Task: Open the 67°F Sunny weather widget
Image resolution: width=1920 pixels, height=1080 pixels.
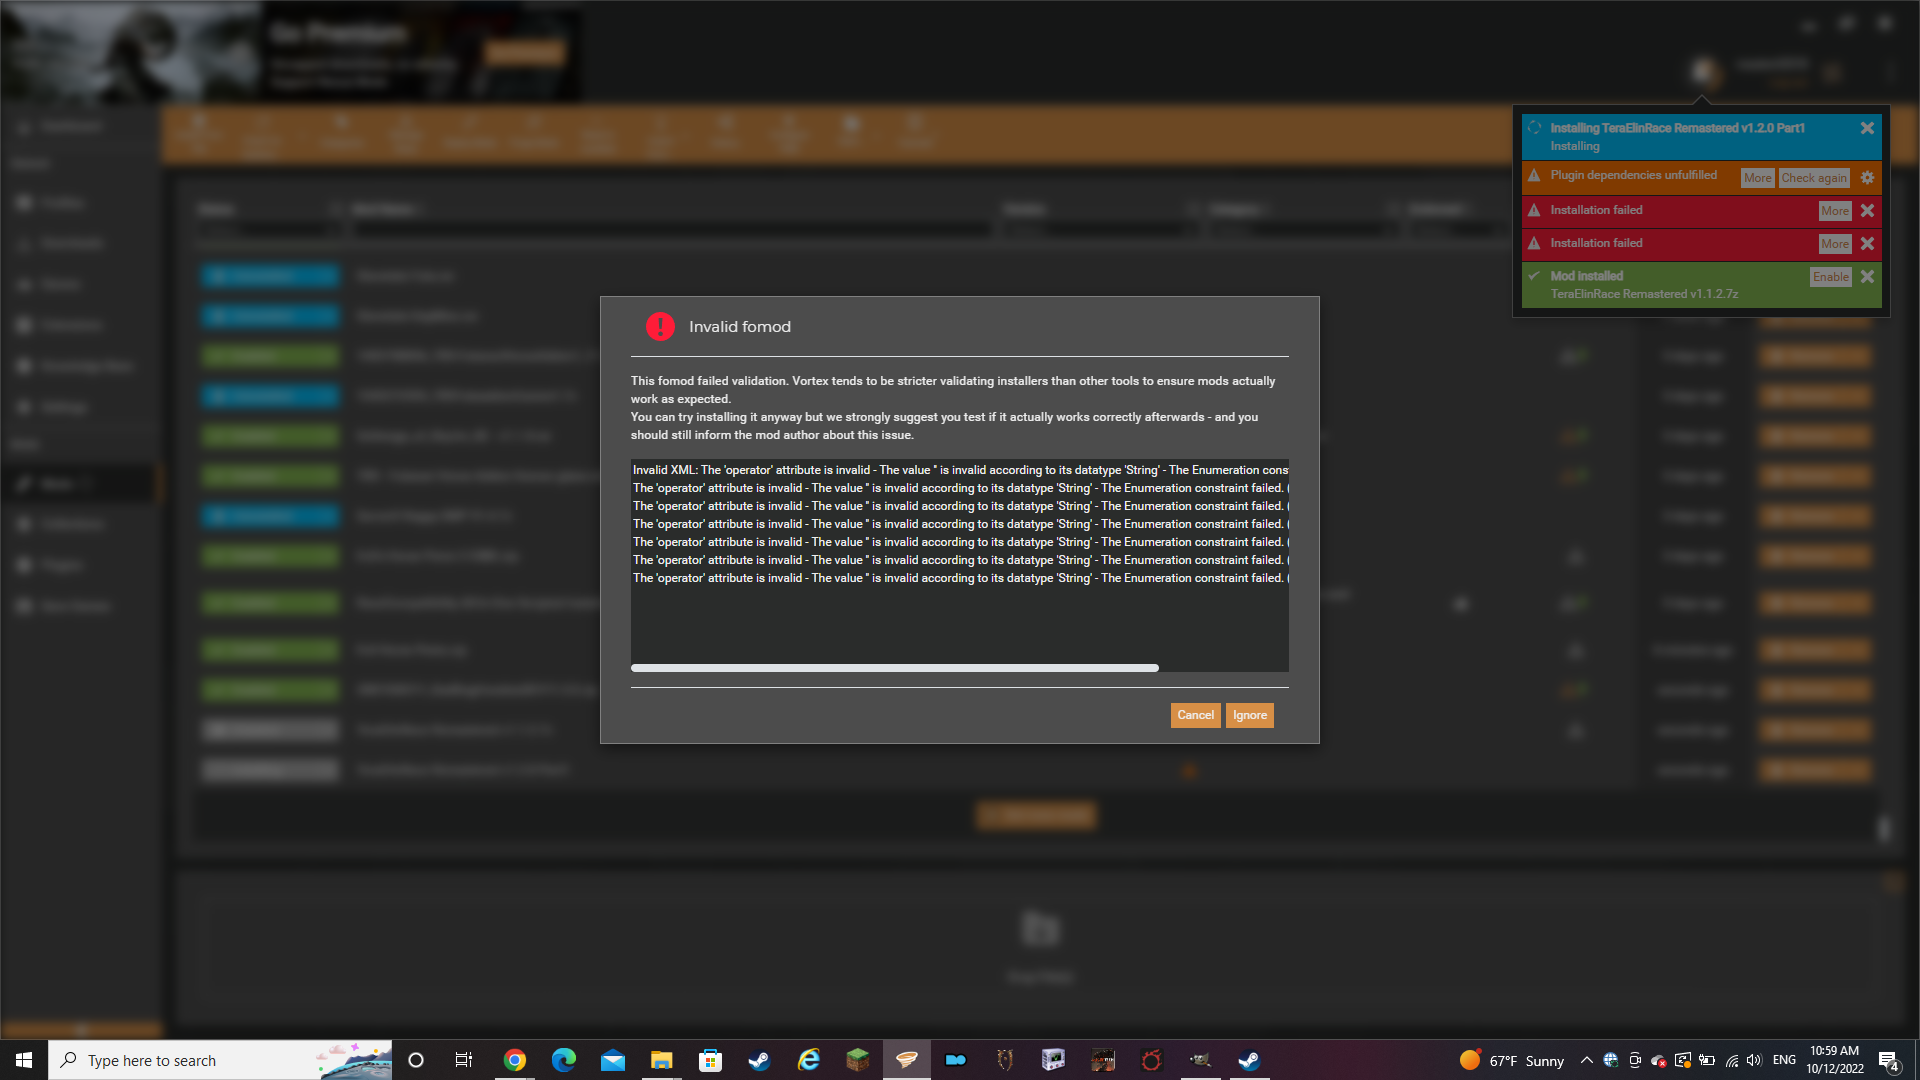Action: coord(1512,1060)
